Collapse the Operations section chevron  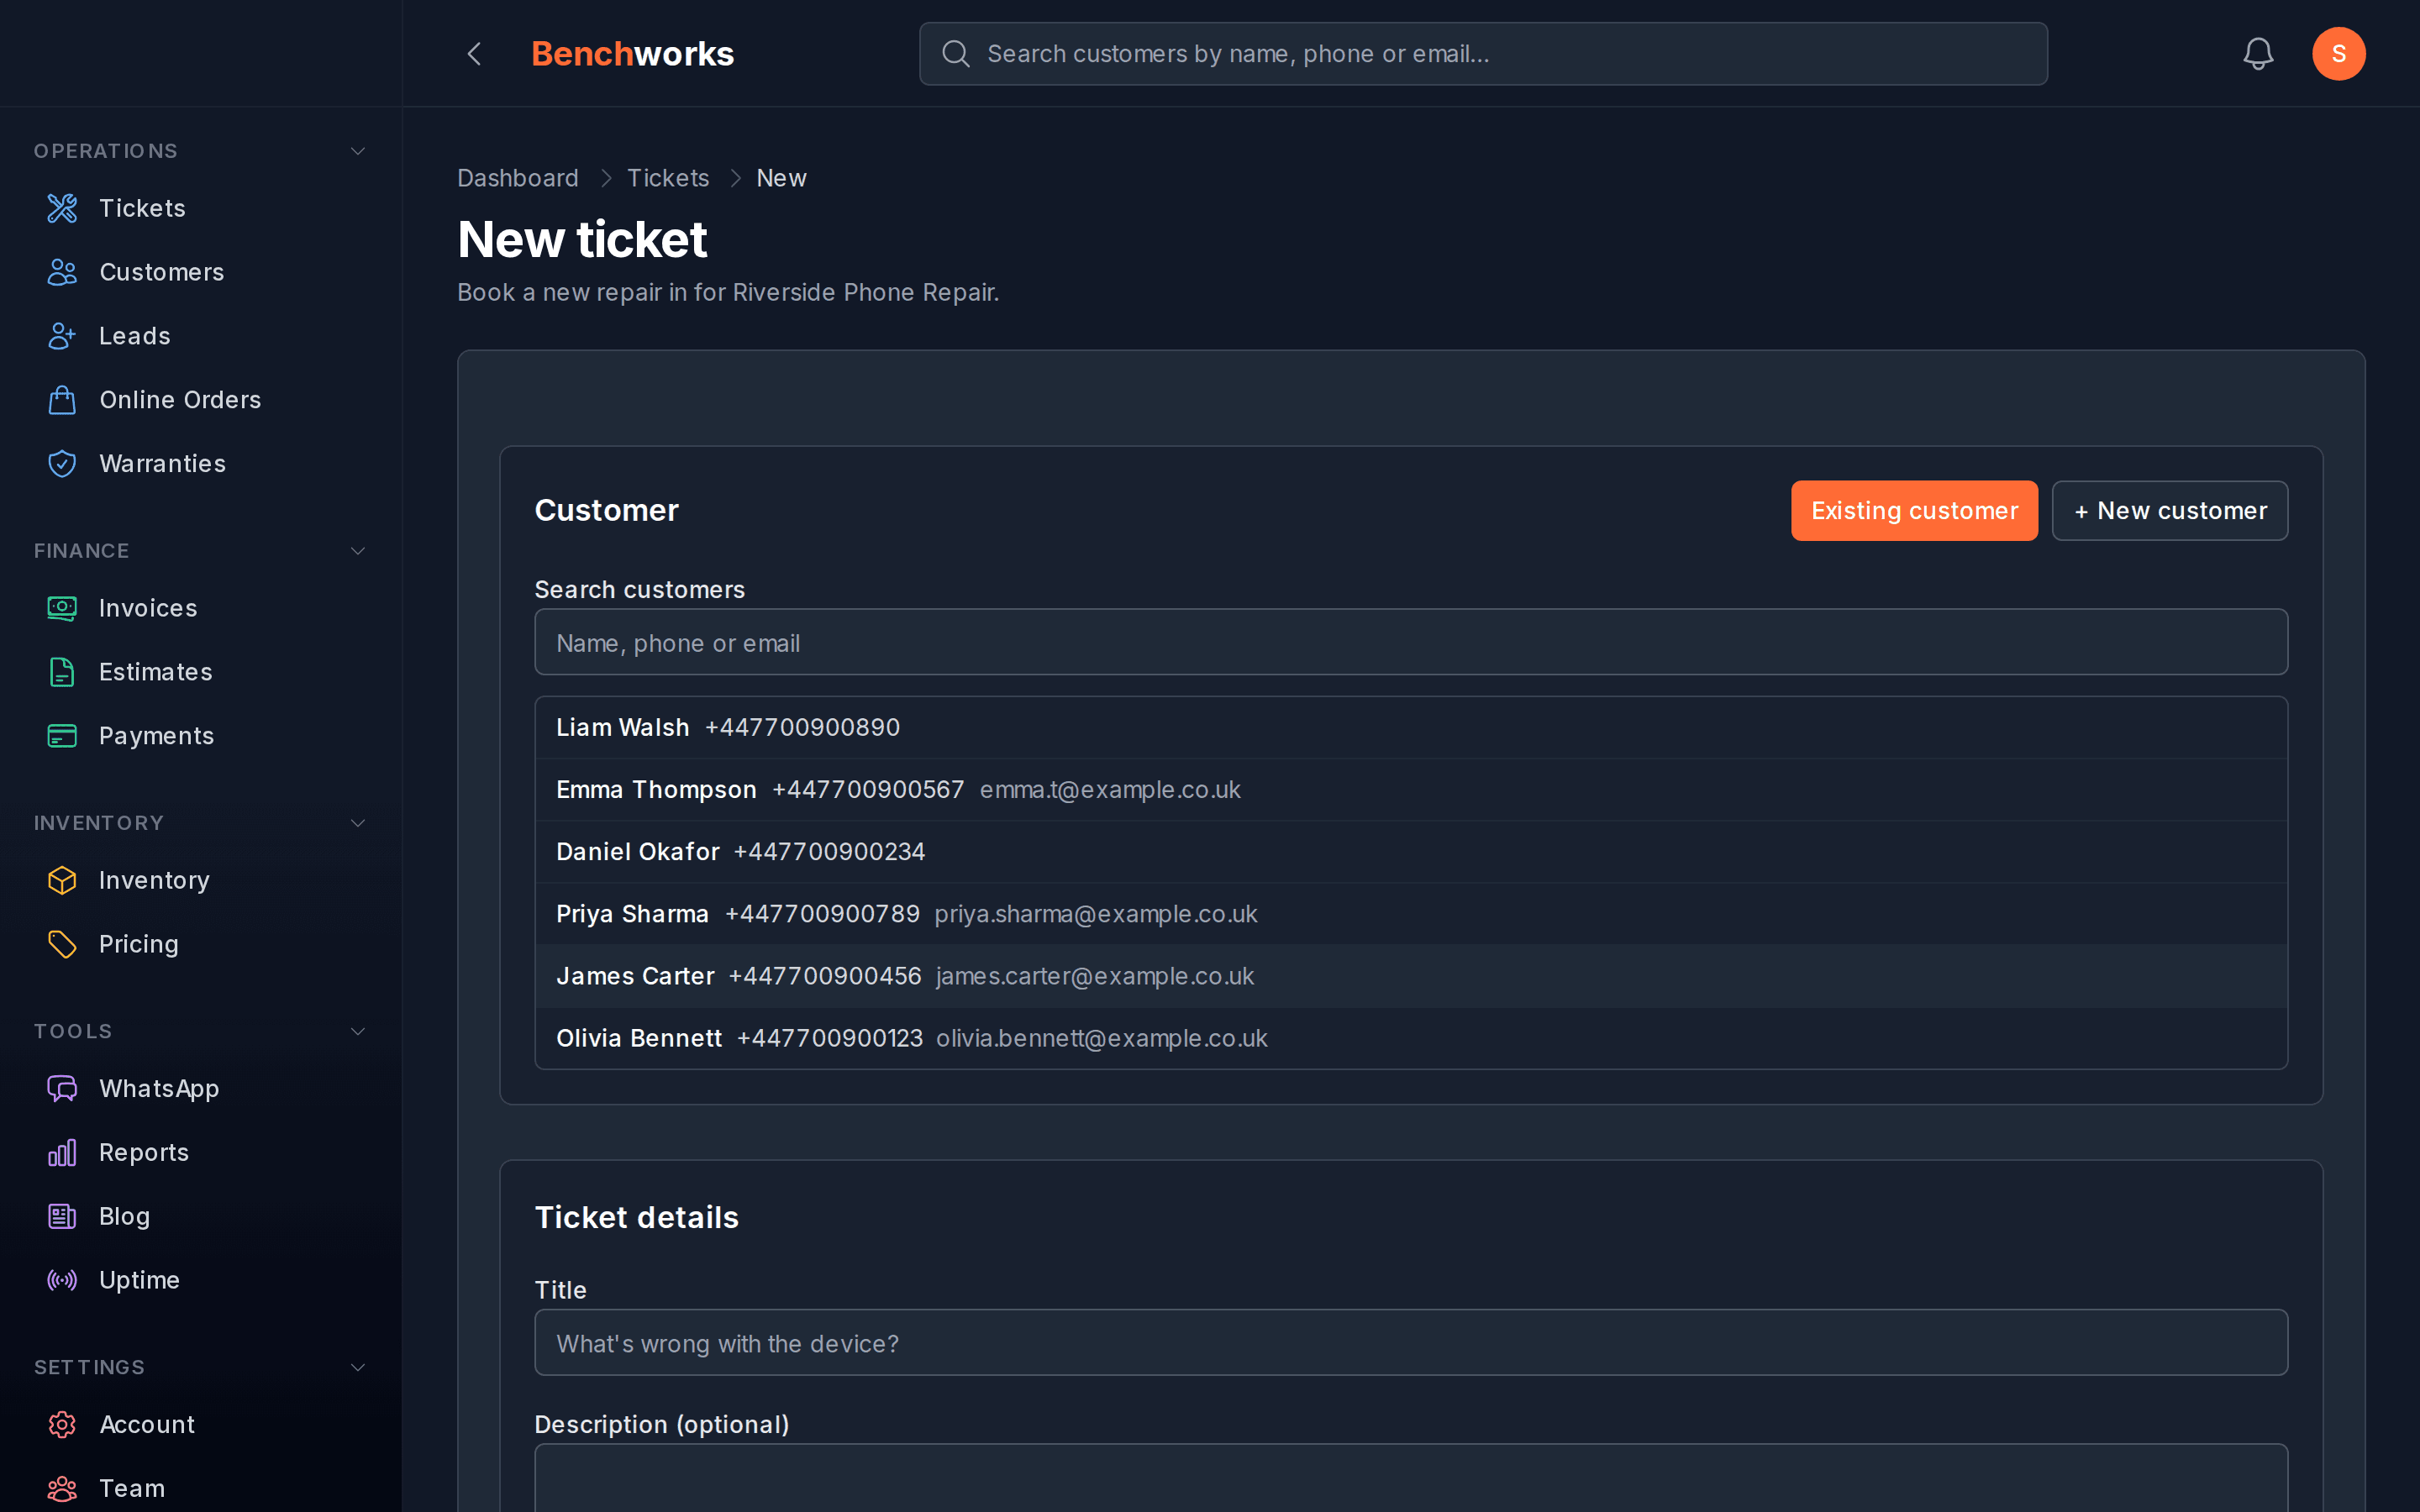coord(358,151)
